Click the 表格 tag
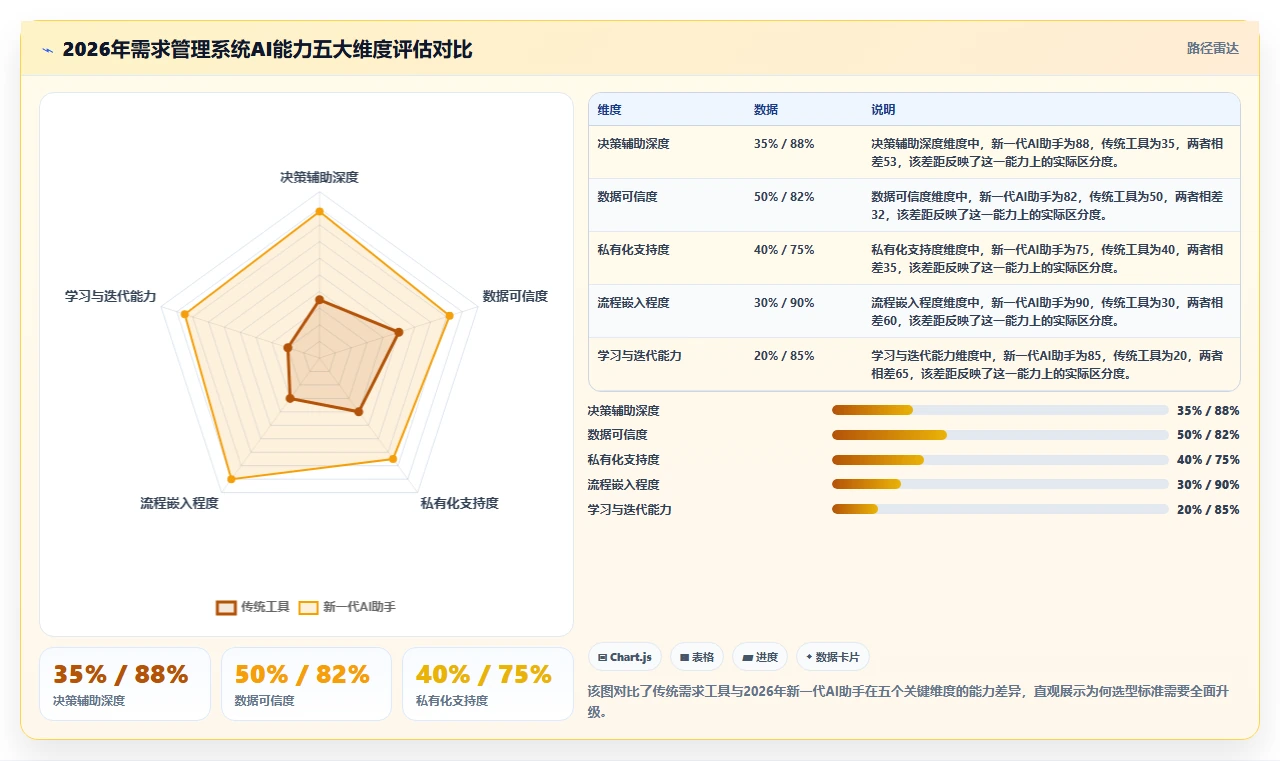 (697, 657)
